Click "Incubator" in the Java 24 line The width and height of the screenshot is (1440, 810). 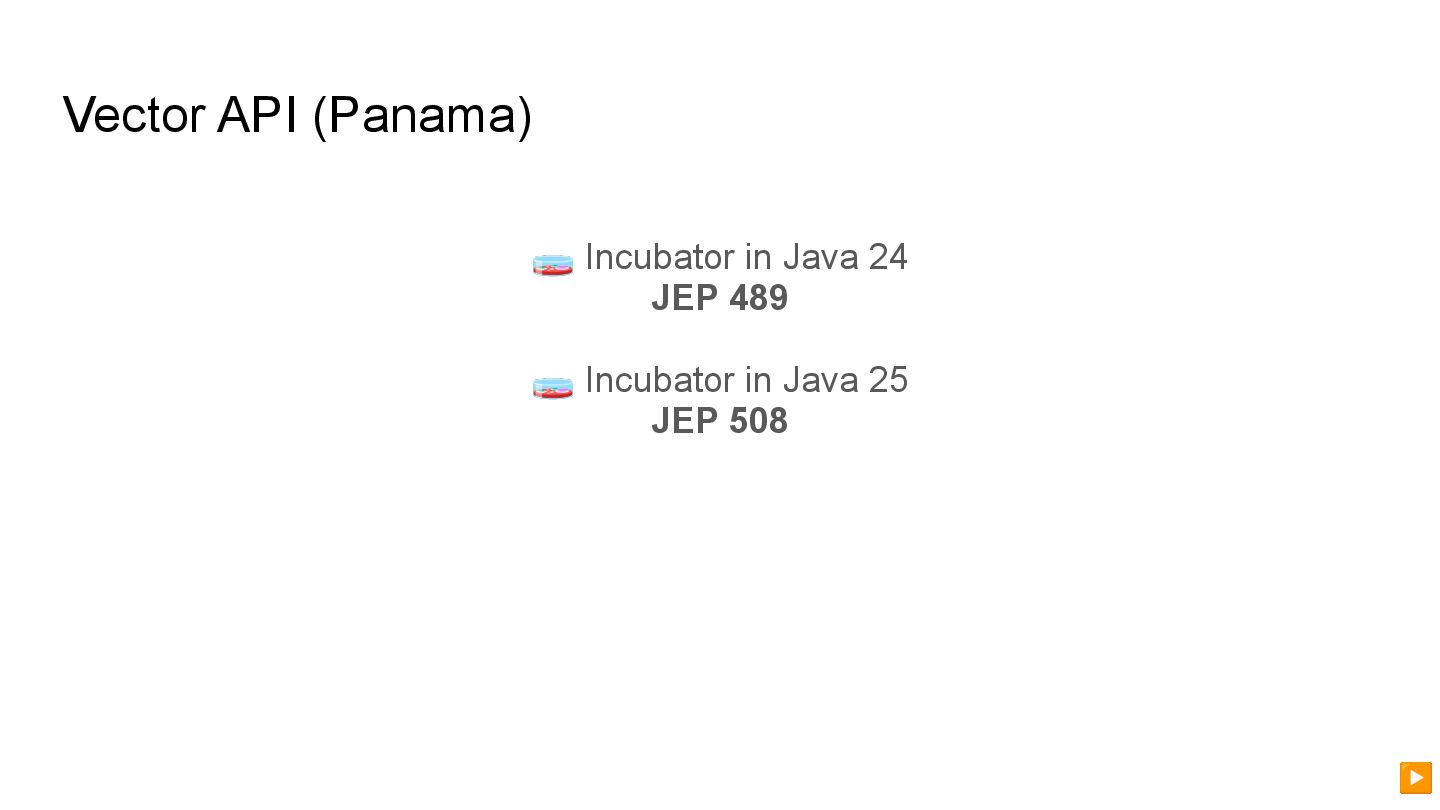coord(658,257)
